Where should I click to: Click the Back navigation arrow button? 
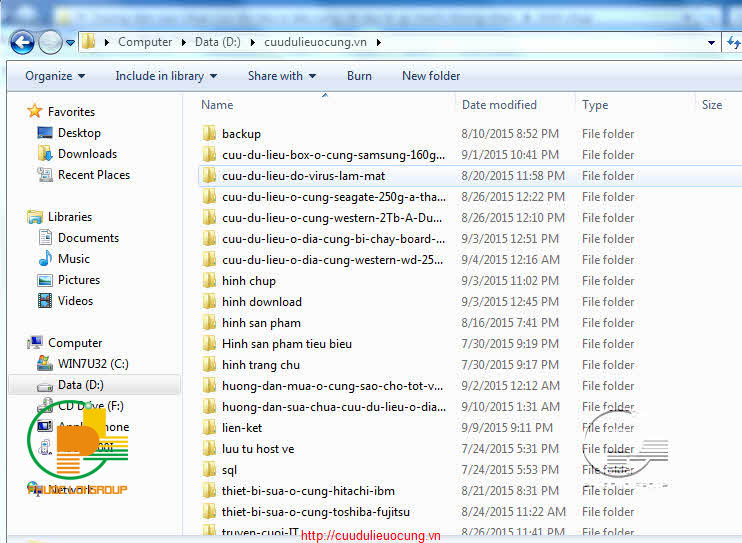click(22, 42)
